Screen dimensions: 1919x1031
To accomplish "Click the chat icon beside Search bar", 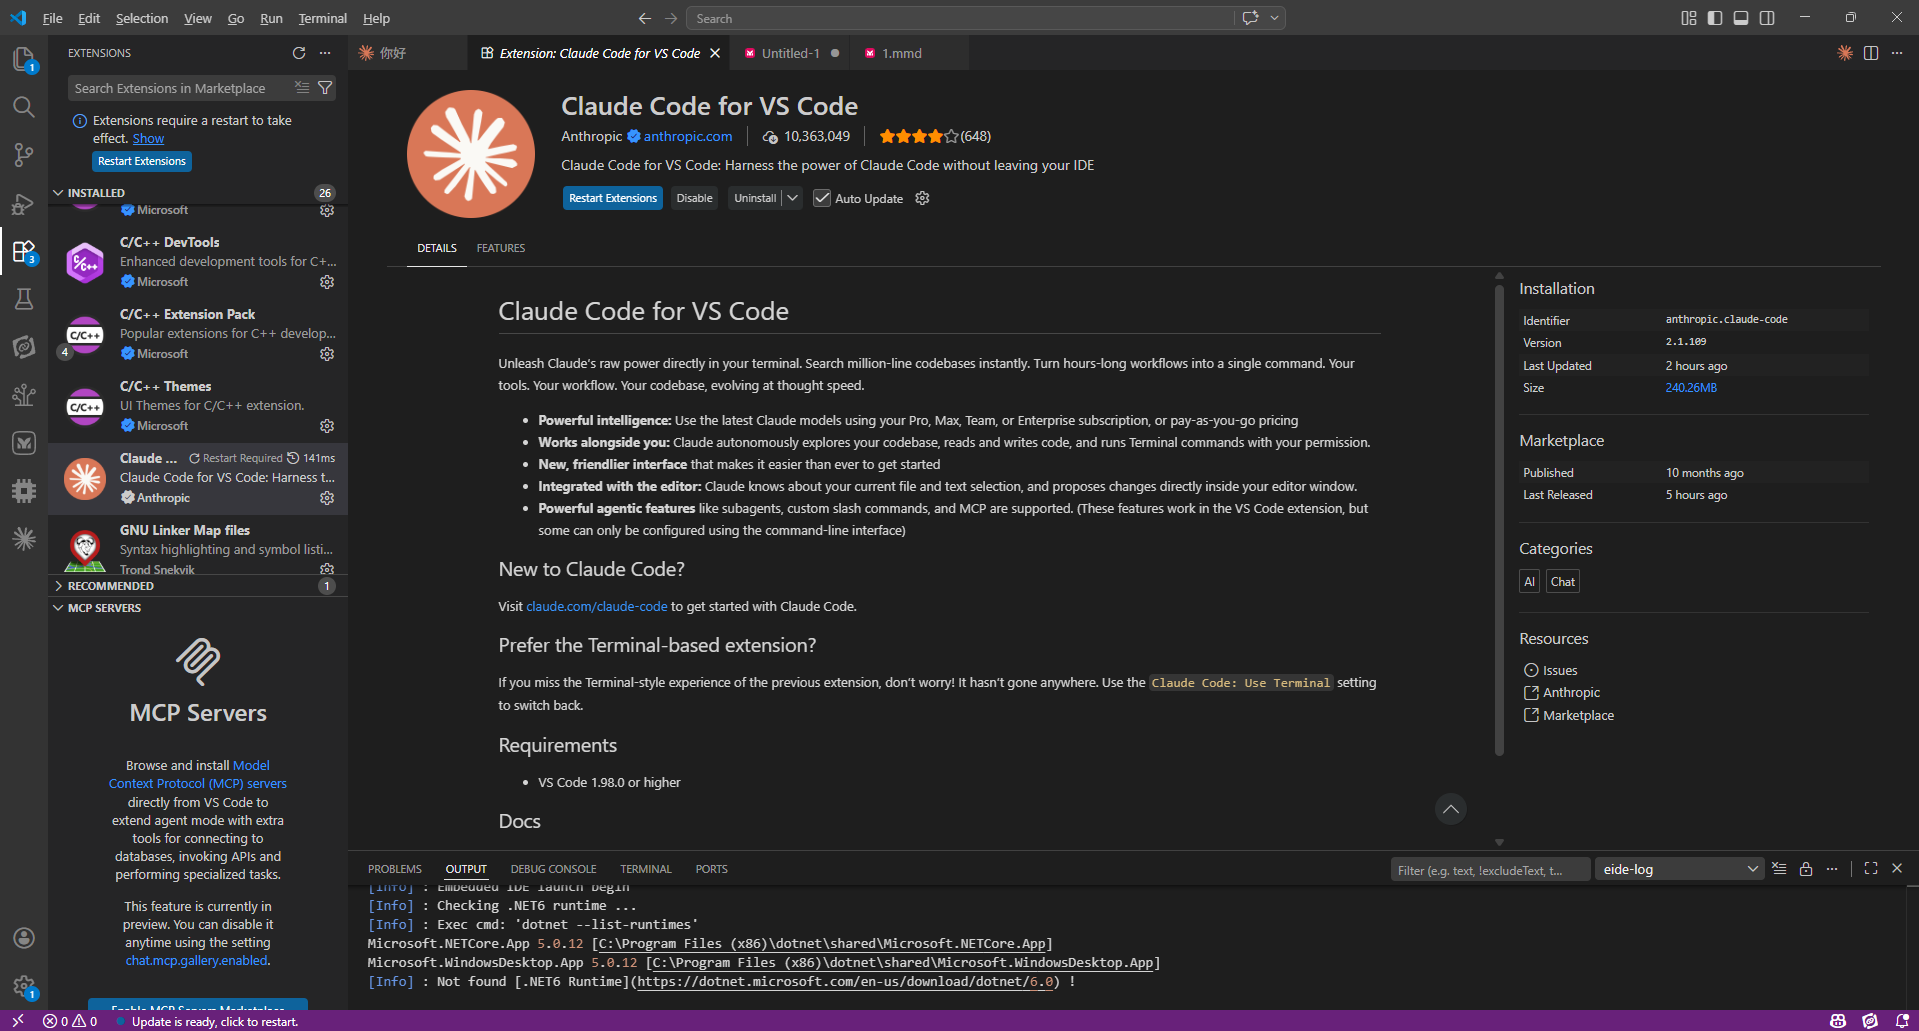I will pyautogui.click(x=1250, y=18).
